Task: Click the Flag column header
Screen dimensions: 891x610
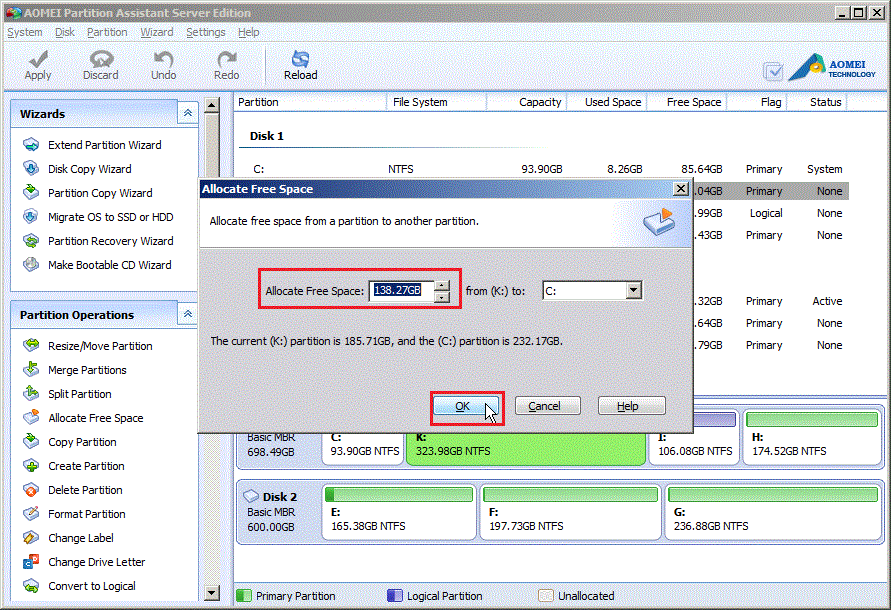Action: coord(756,102)
